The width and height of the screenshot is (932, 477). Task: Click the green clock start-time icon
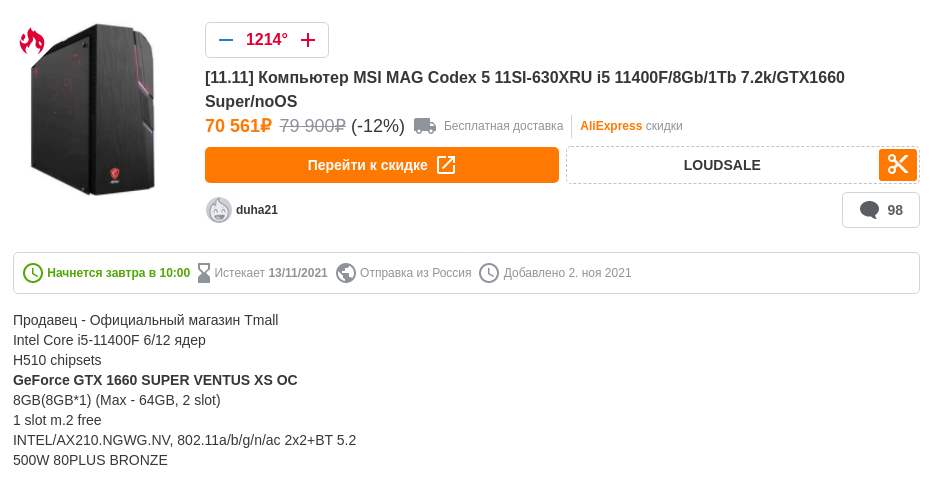pyautogui.click(x=33, y=273)
